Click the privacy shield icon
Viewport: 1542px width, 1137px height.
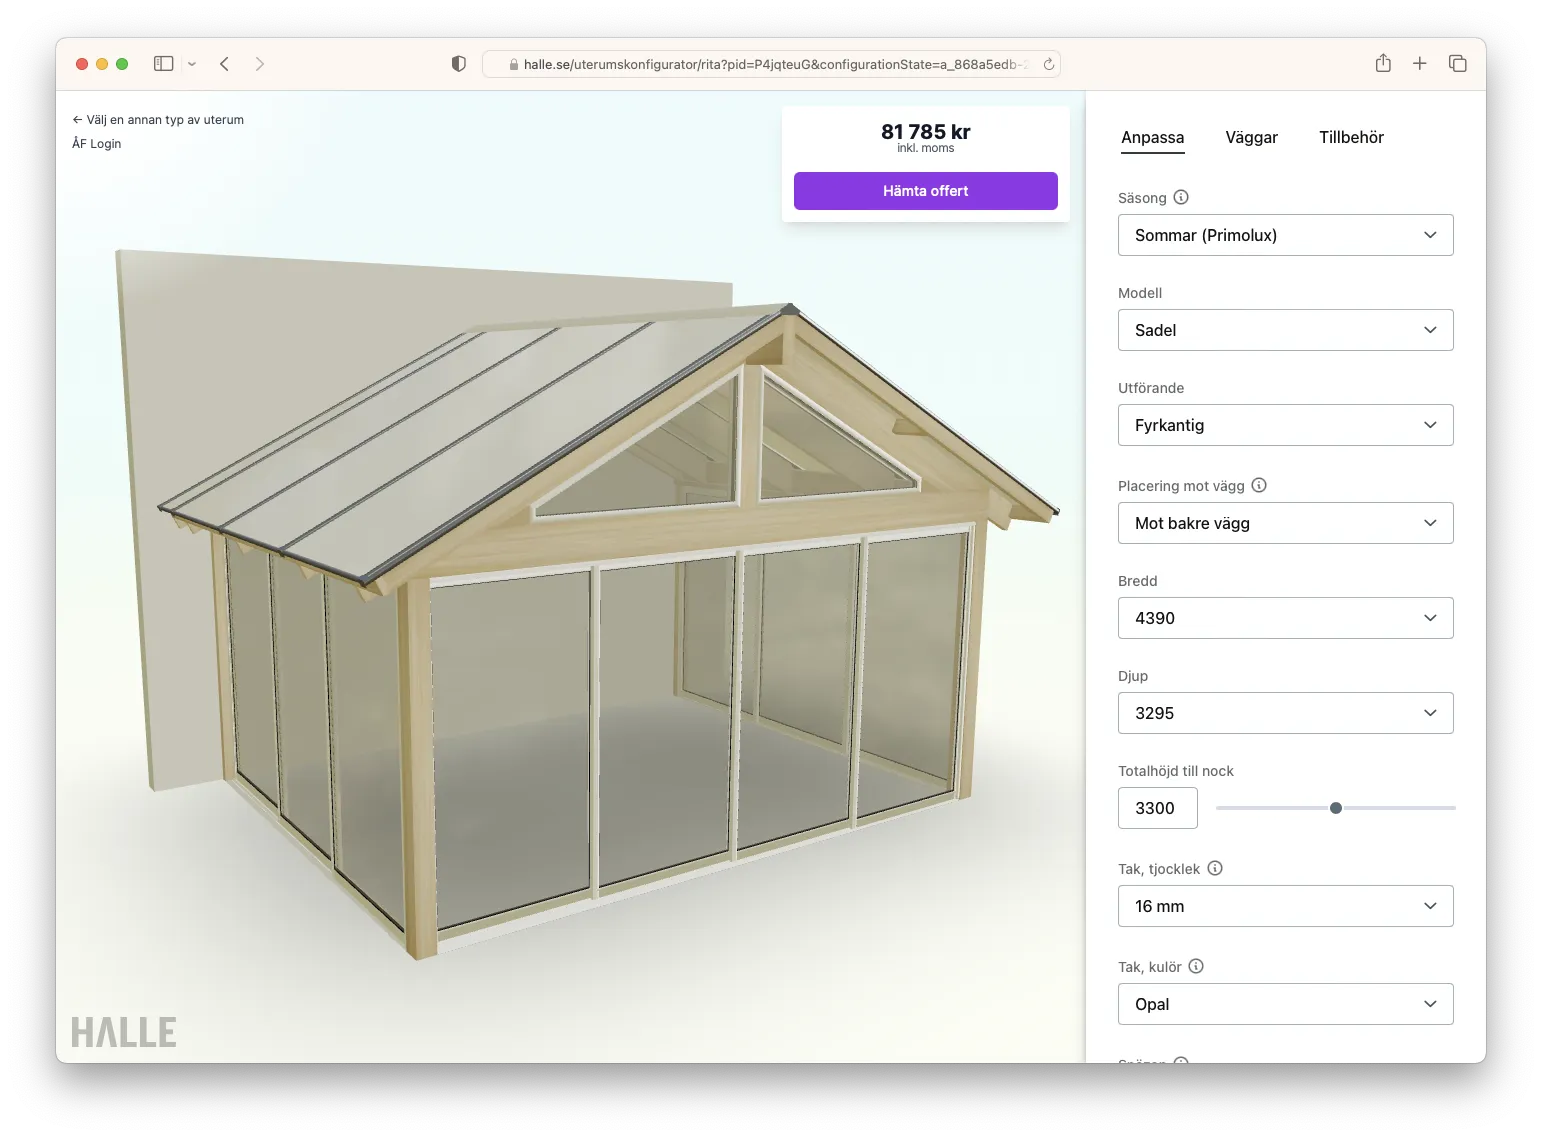coord(459,64)
